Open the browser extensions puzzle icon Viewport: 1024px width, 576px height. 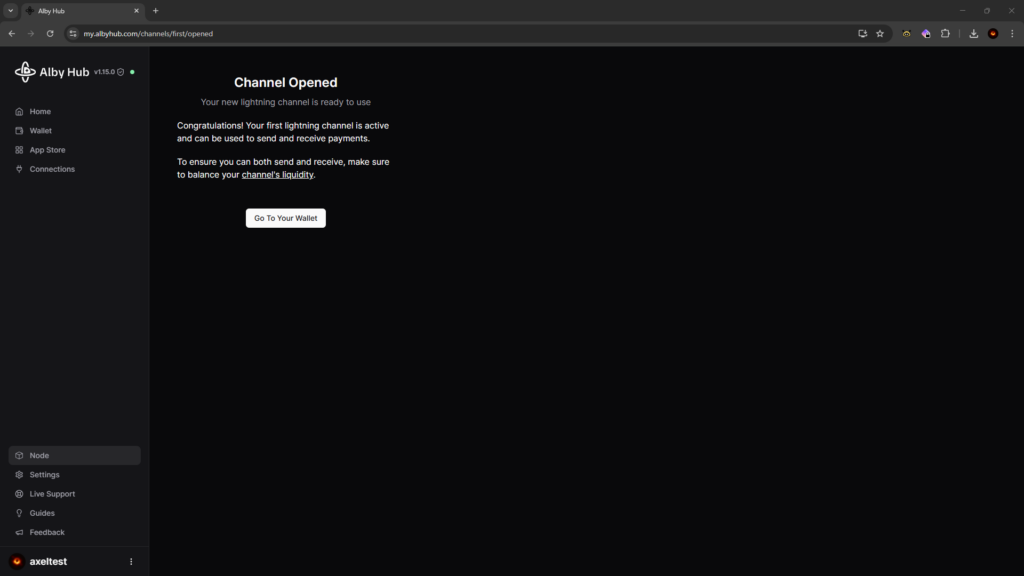pyautogui.click(x=945, y=33)
